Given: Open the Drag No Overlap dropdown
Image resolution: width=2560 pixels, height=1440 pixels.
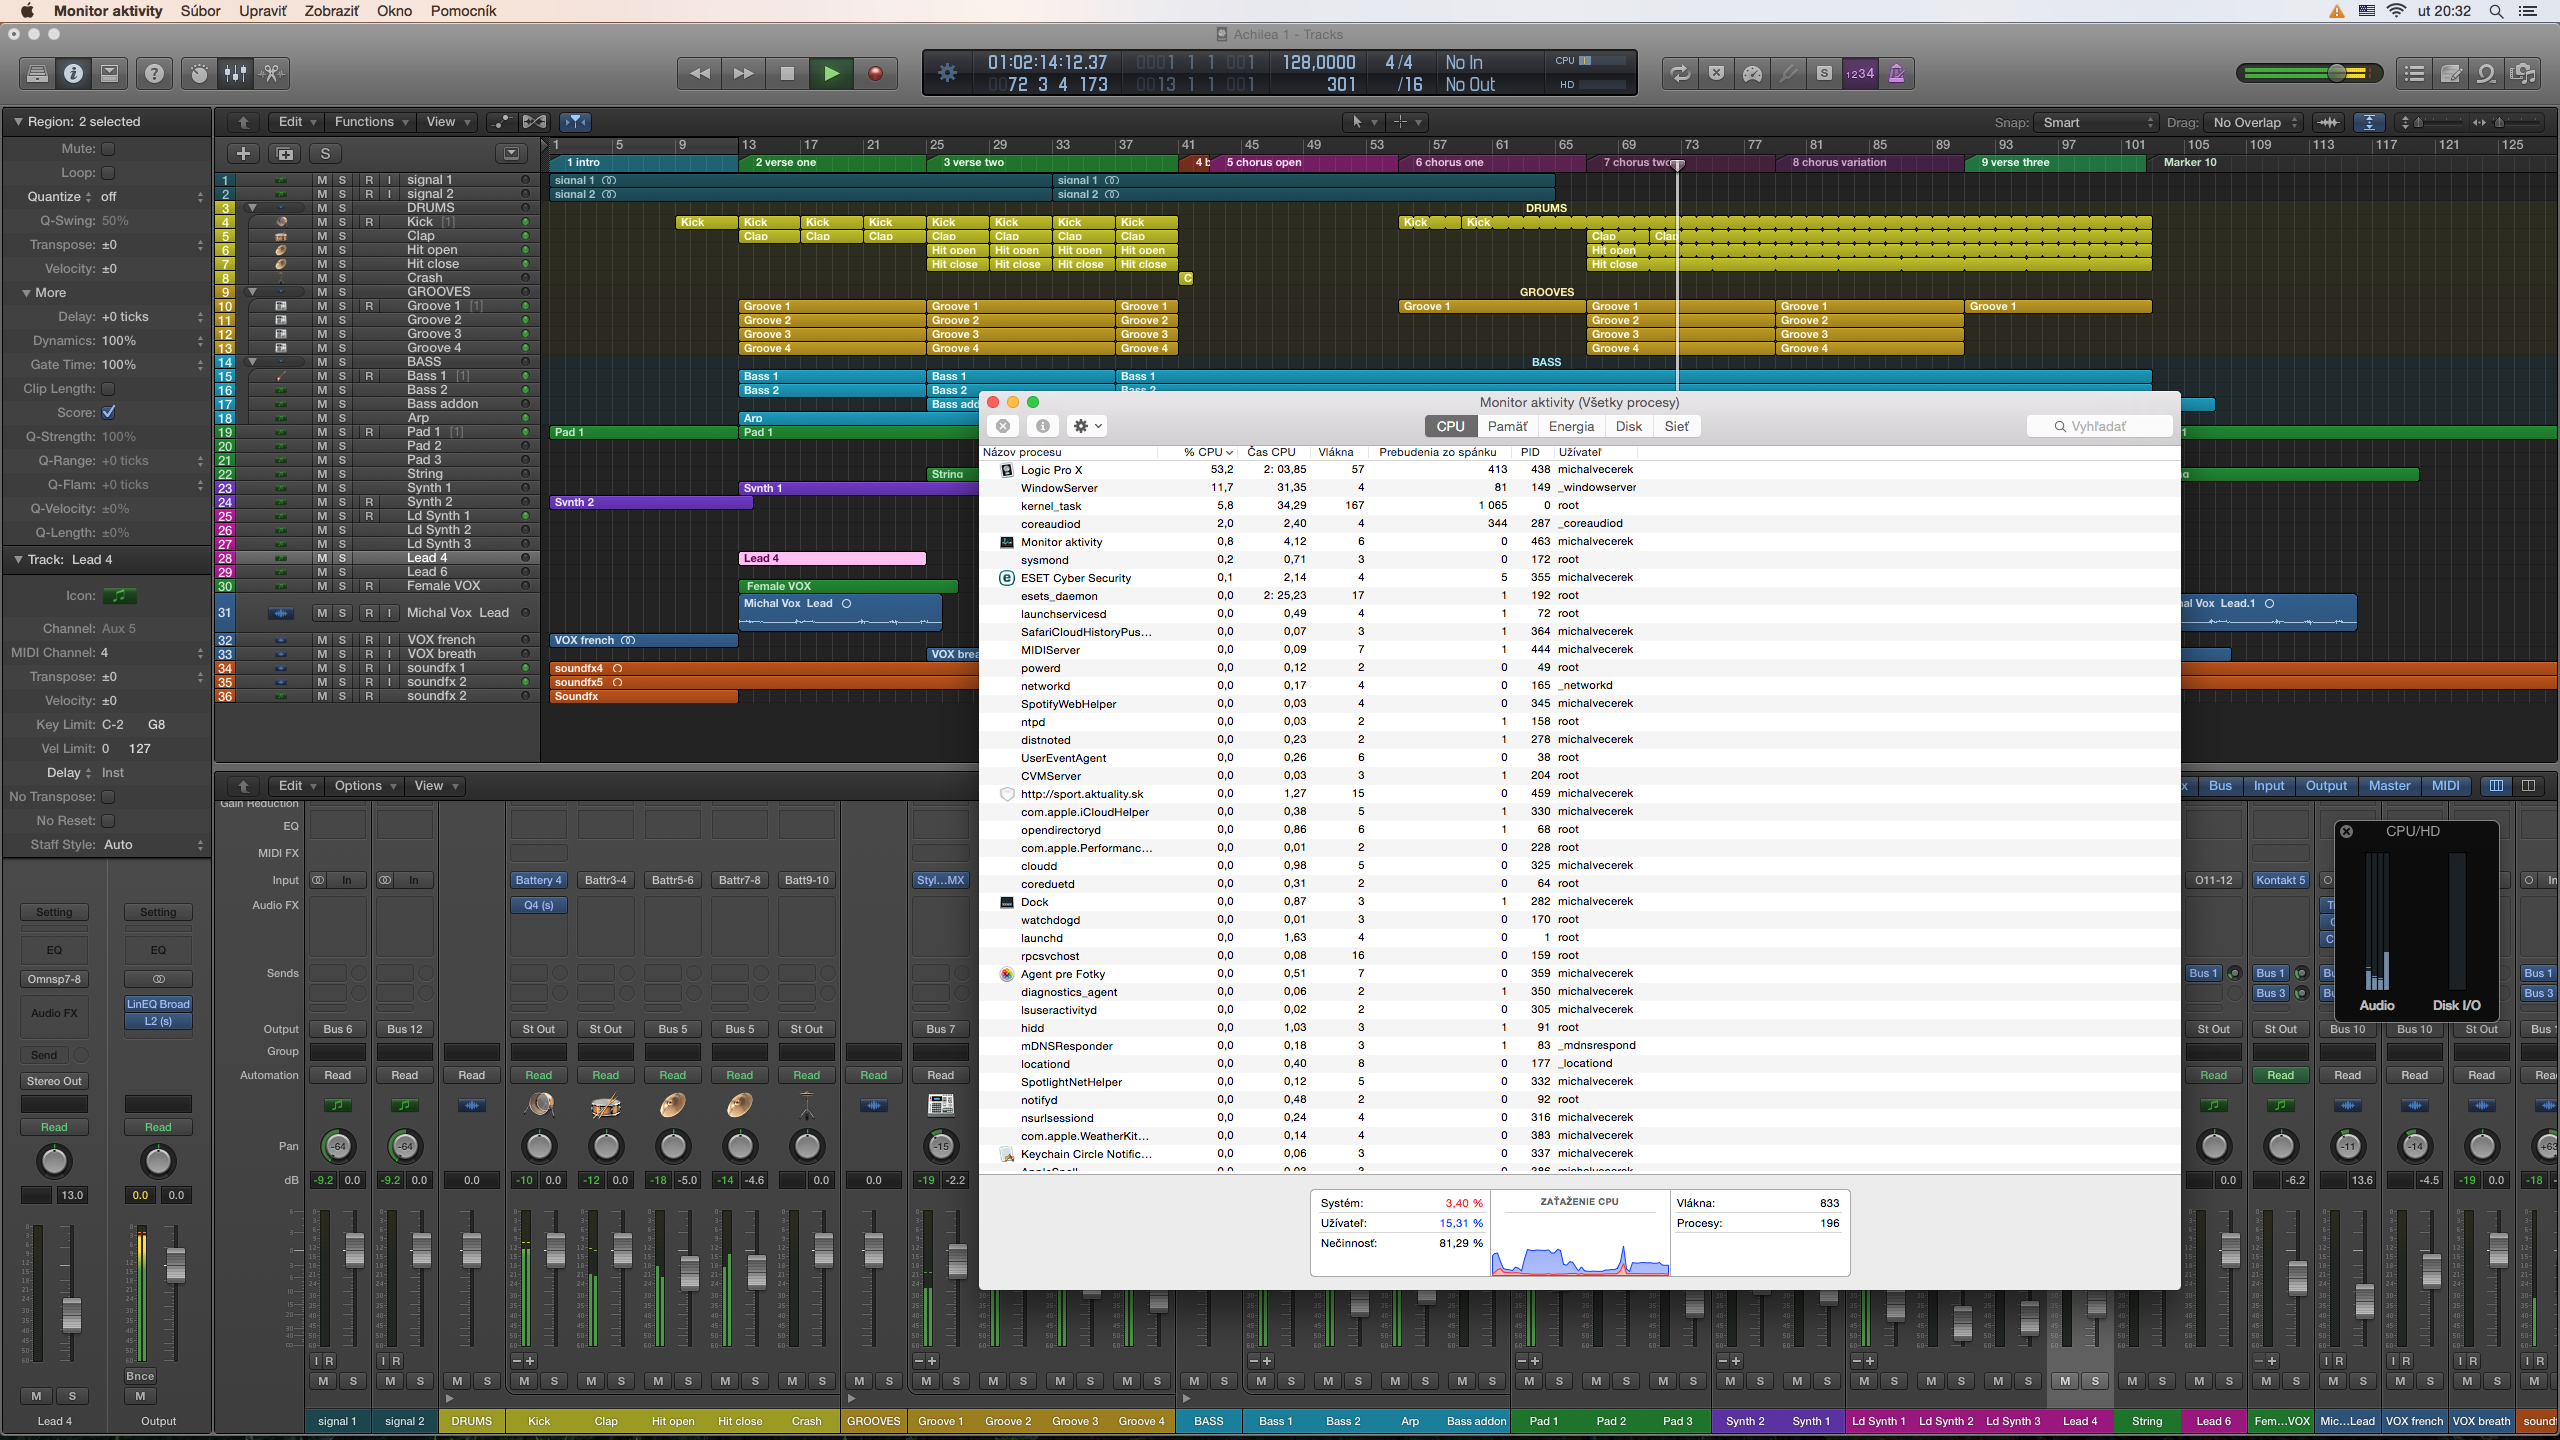Looking at the screenshot, I should [x=2255, y=122].
